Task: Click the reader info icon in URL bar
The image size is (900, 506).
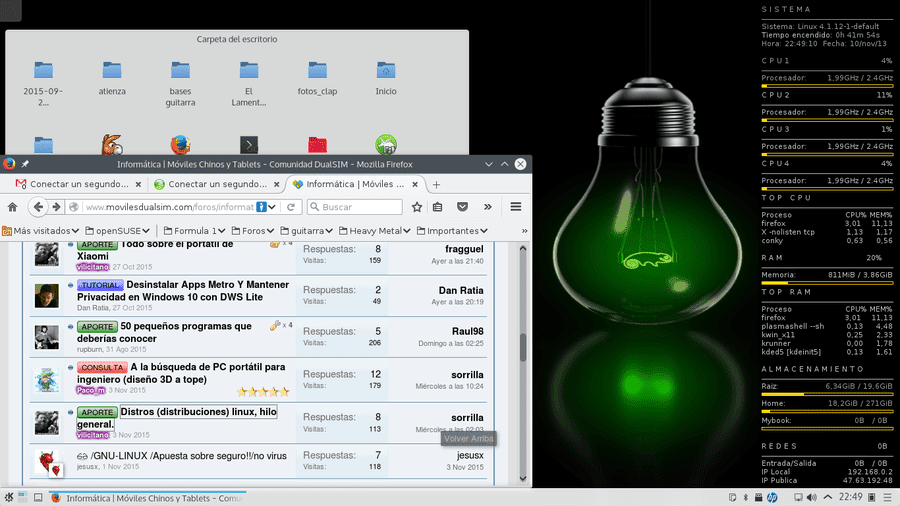Action: tap(261, 207)
